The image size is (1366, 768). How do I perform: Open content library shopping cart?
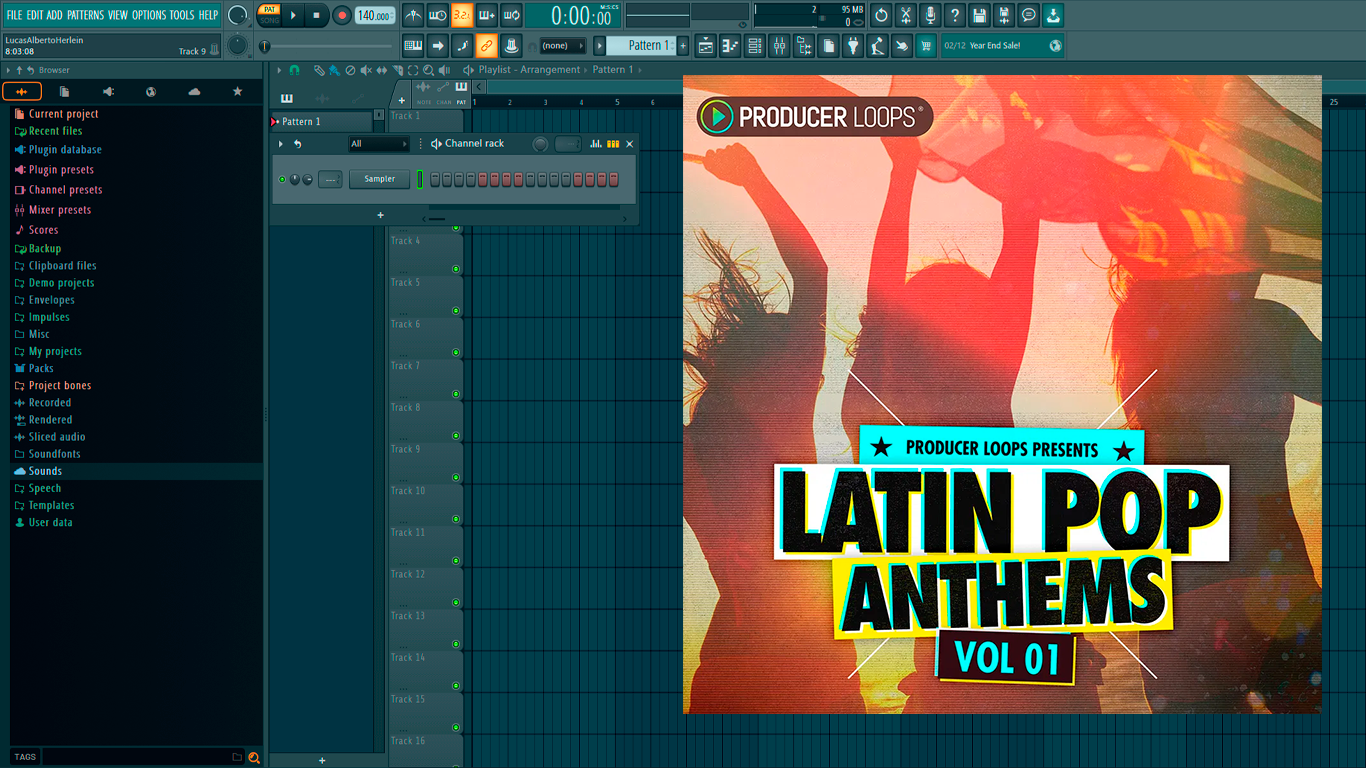[926, 45]
